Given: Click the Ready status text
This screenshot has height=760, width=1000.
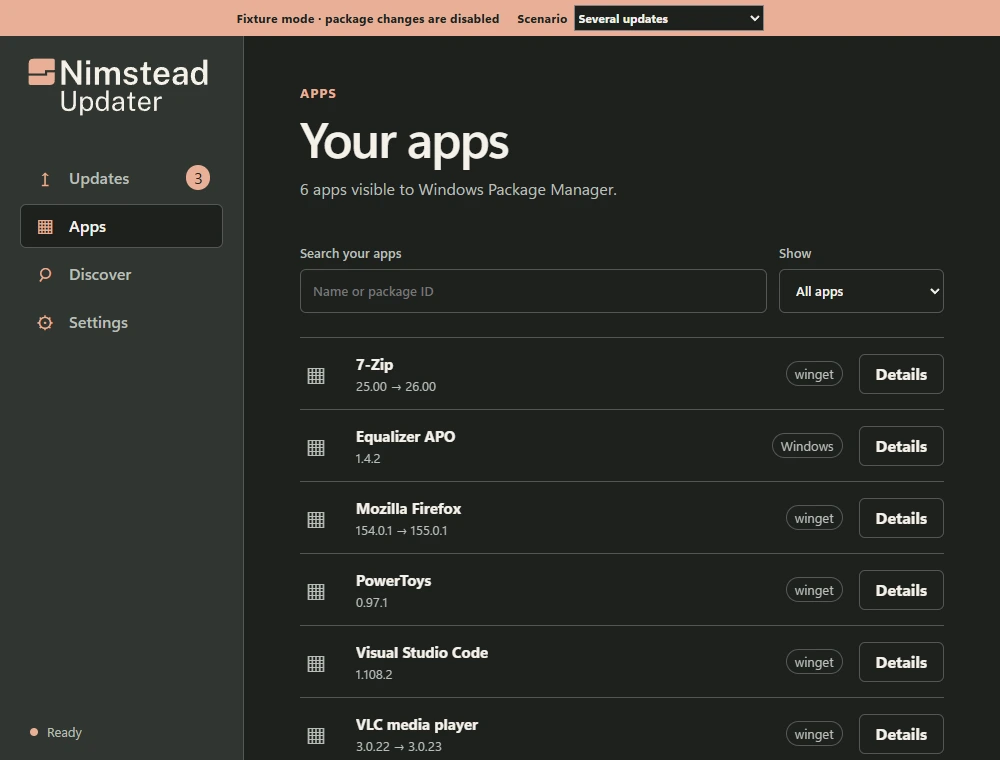Looking at the screenshot, I should (x=64, y=733).
